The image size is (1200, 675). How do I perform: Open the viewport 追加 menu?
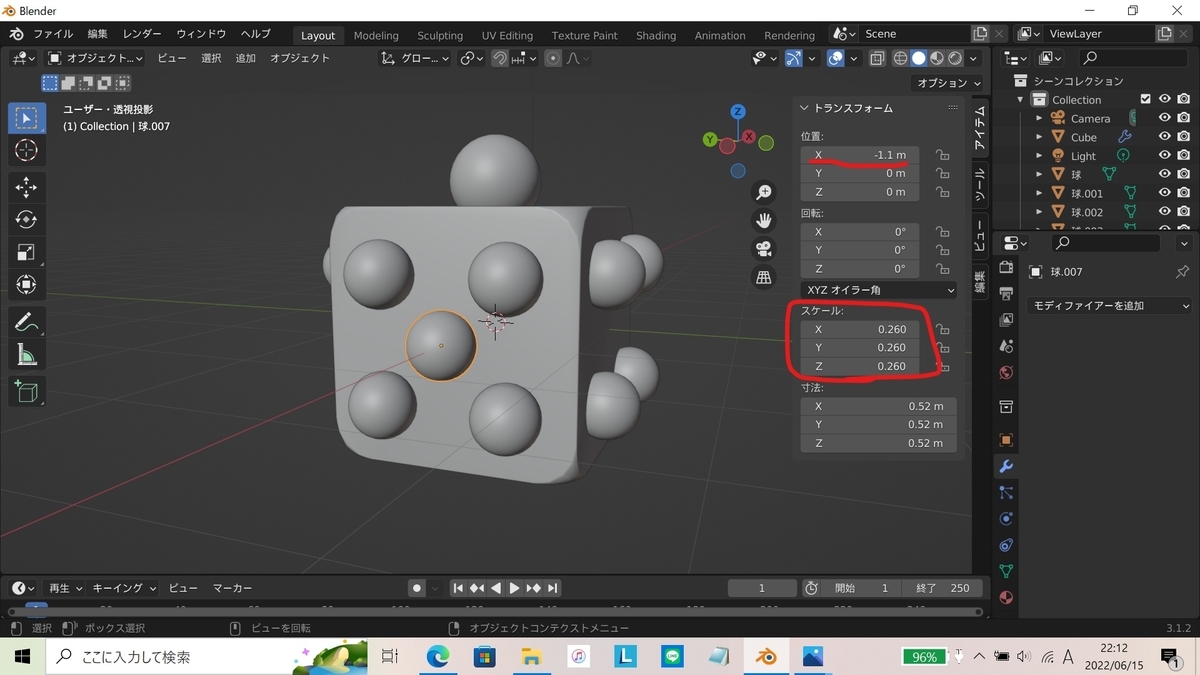point(245,58)
